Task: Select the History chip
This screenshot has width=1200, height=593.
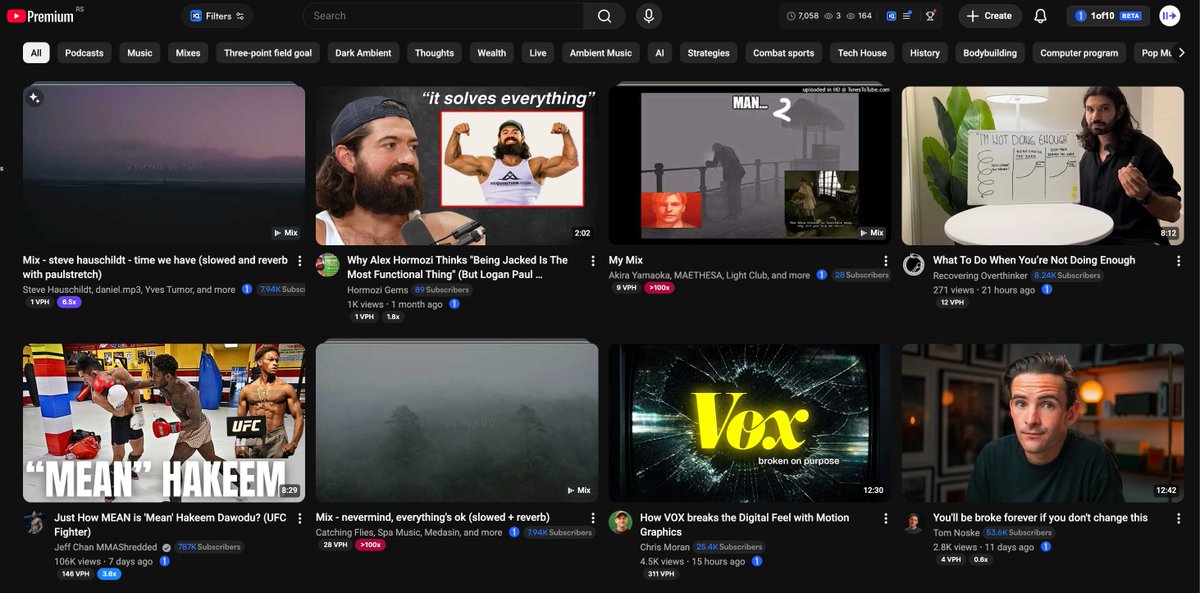Action: (x=925, y=53)
